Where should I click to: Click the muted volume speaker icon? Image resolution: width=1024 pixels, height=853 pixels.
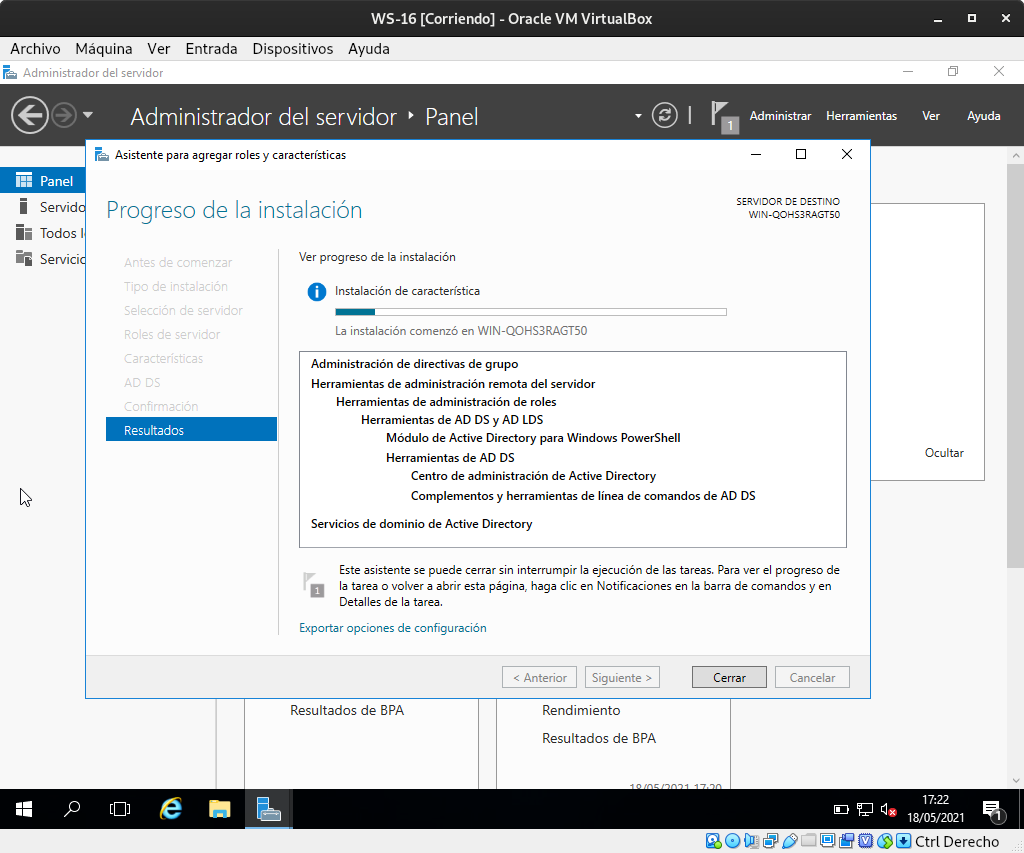click(887, 809)
